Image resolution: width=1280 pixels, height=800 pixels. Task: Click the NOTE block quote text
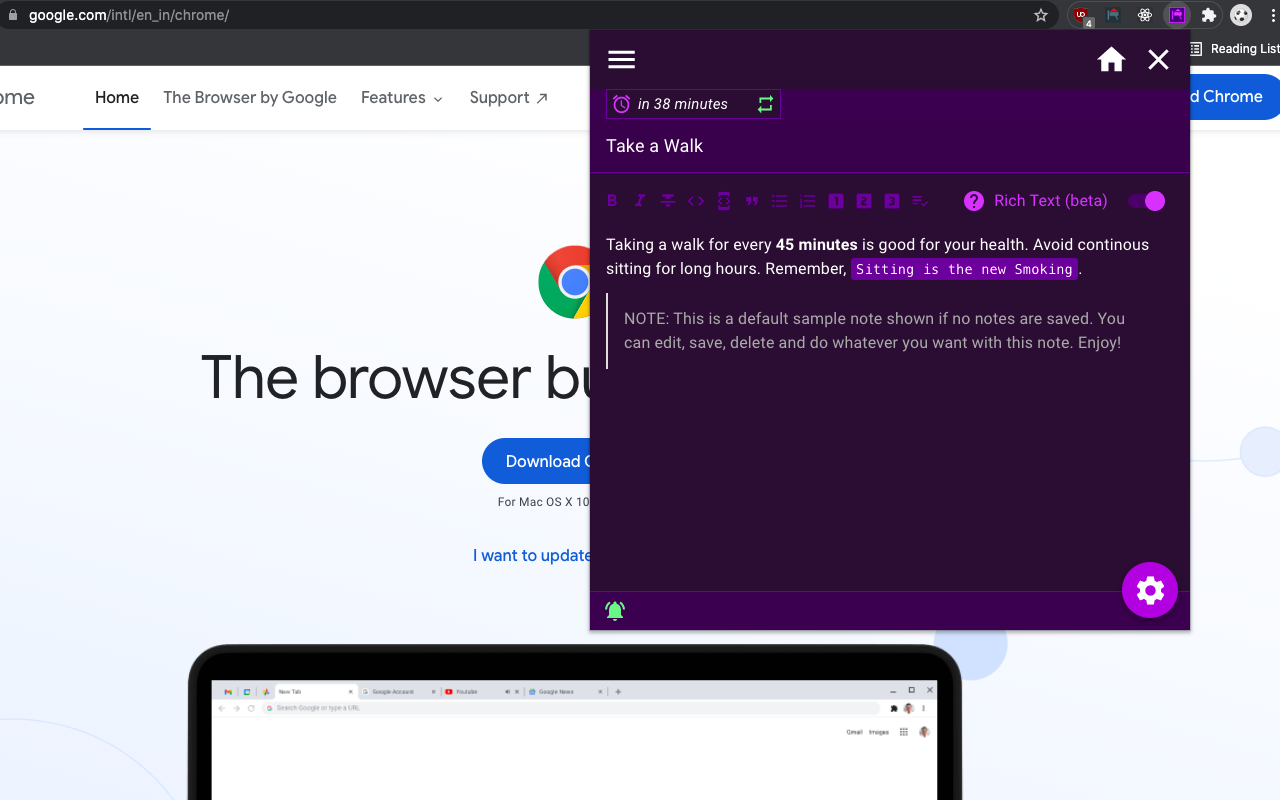874,331
